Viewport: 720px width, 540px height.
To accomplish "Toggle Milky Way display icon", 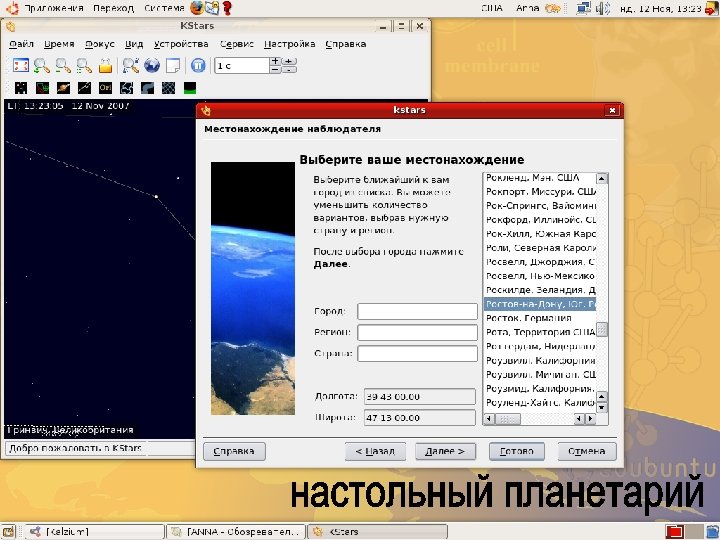I will click(x=147, y=87).
